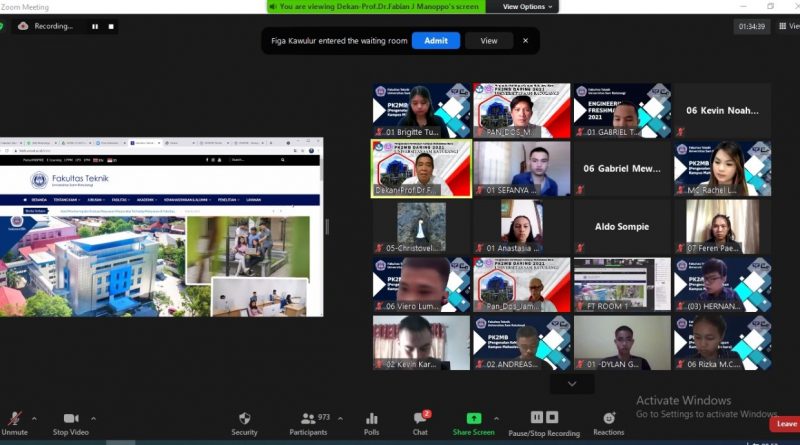Pause recording icon near Recording label
The height and width of the screenshot is (445, 800).
pyautogui.click(x=95, y=27)
